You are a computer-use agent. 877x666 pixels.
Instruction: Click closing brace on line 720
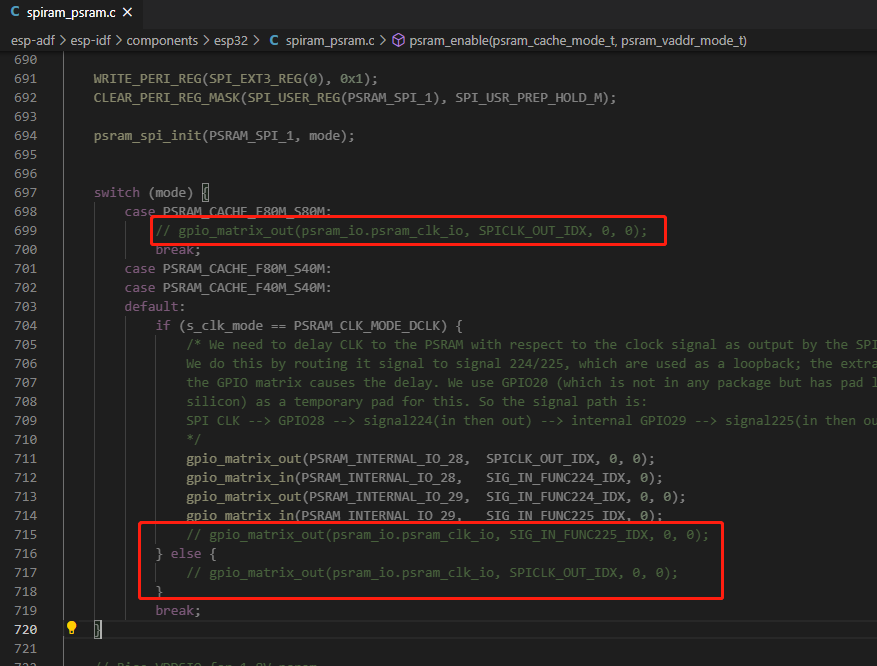[x=98, y=630]
